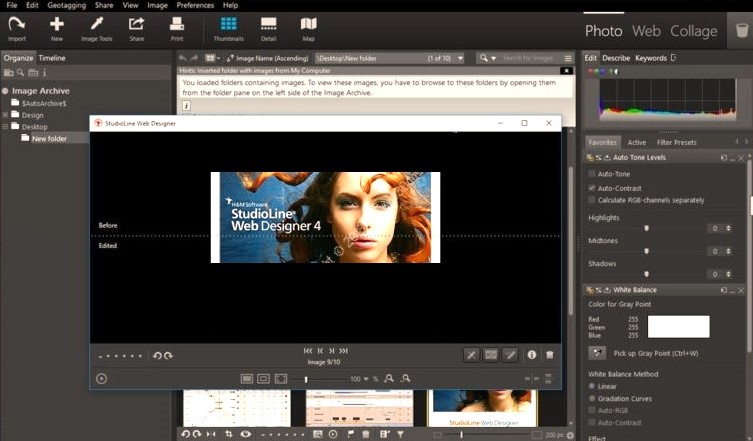Click the Import toolbar icon
This screenshot has height=441, width=753.
coord(17,28)
